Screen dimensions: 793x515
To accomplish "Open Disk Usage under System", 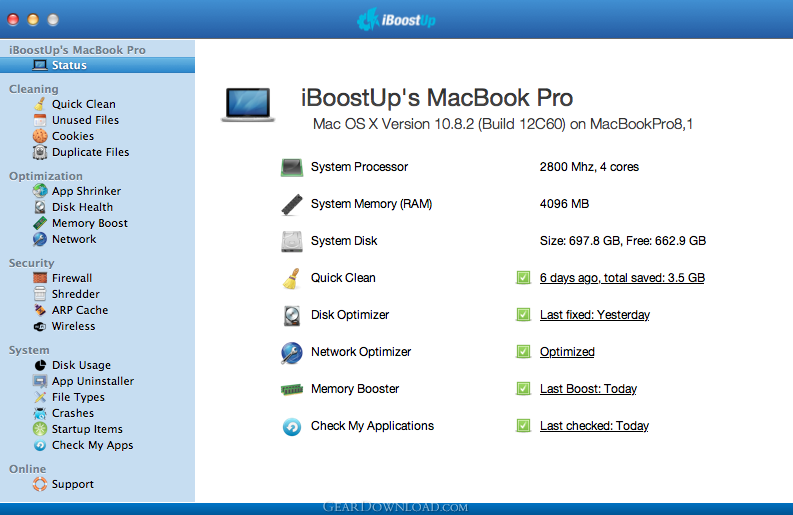I will click(x=81, y=365).
